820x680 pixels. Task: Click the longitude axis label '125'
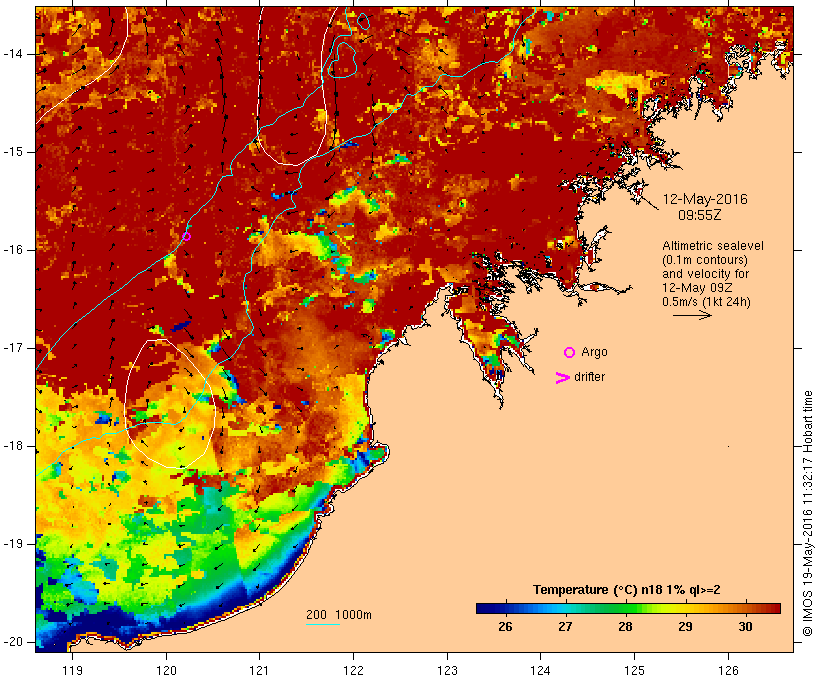coord(634,670)
